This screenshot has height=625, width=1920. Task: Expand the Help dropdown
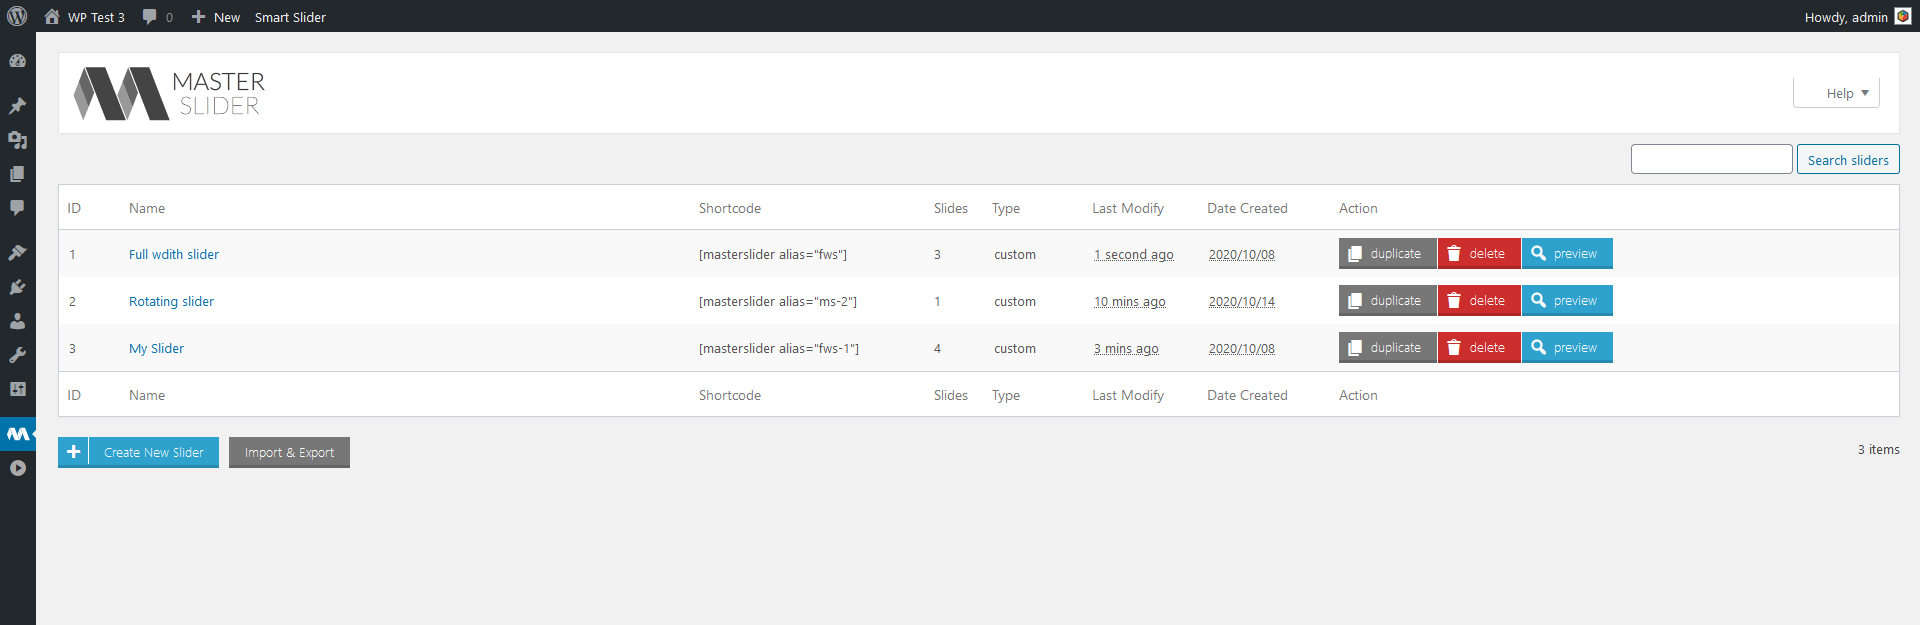1837,93
